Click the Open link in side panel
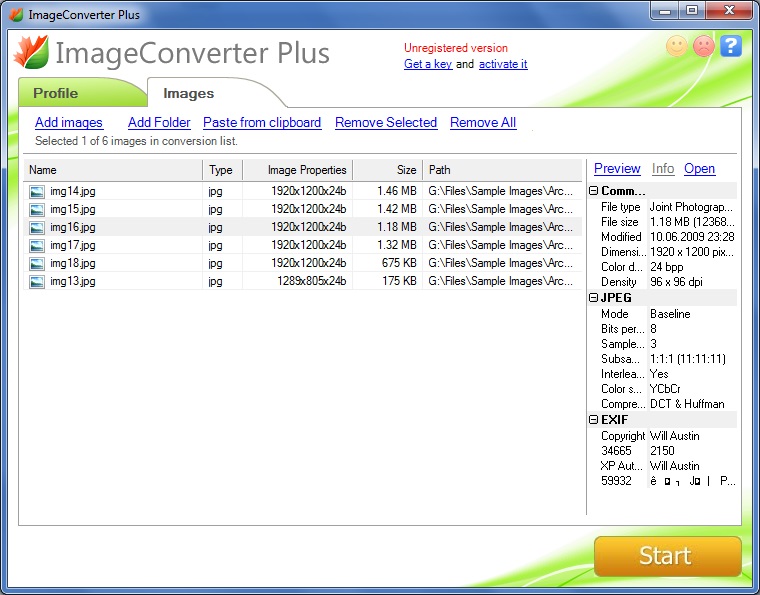760x595 pixels. (699, 169)
